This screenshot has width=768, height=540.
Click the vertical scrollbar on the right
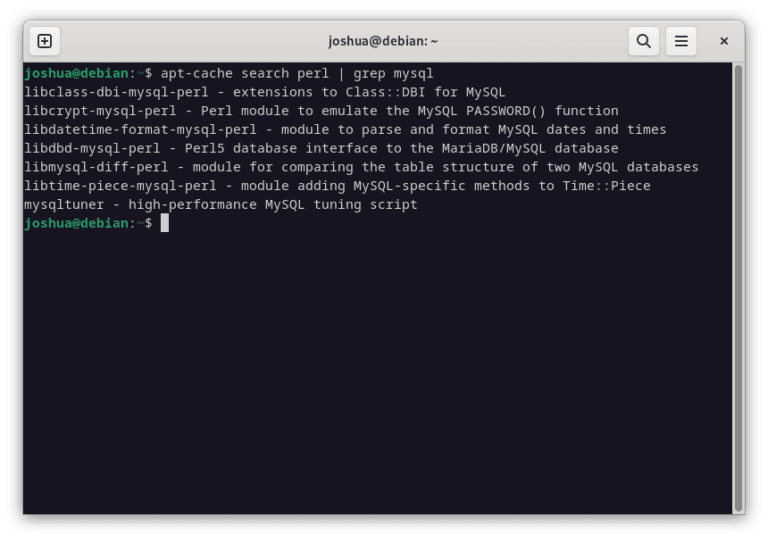(738, 288)
